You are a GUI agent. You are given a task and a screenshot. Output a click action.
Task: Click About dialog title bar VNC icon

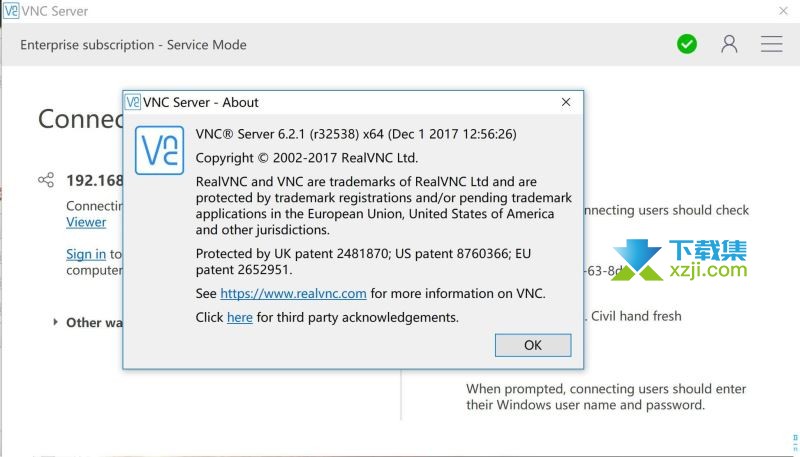tap(133, 102)
